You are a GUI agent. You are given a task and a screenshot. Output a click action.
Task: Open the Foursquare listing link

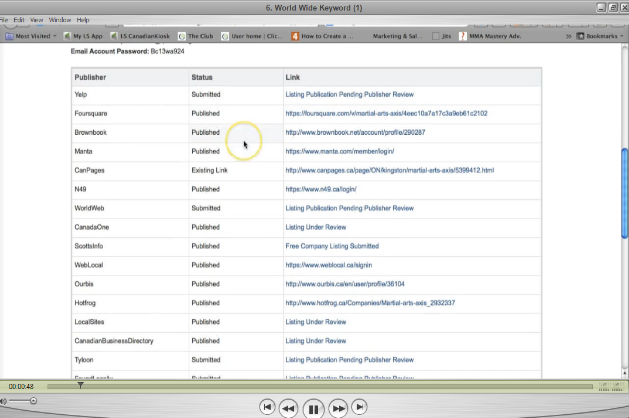[x=386, y=114]
